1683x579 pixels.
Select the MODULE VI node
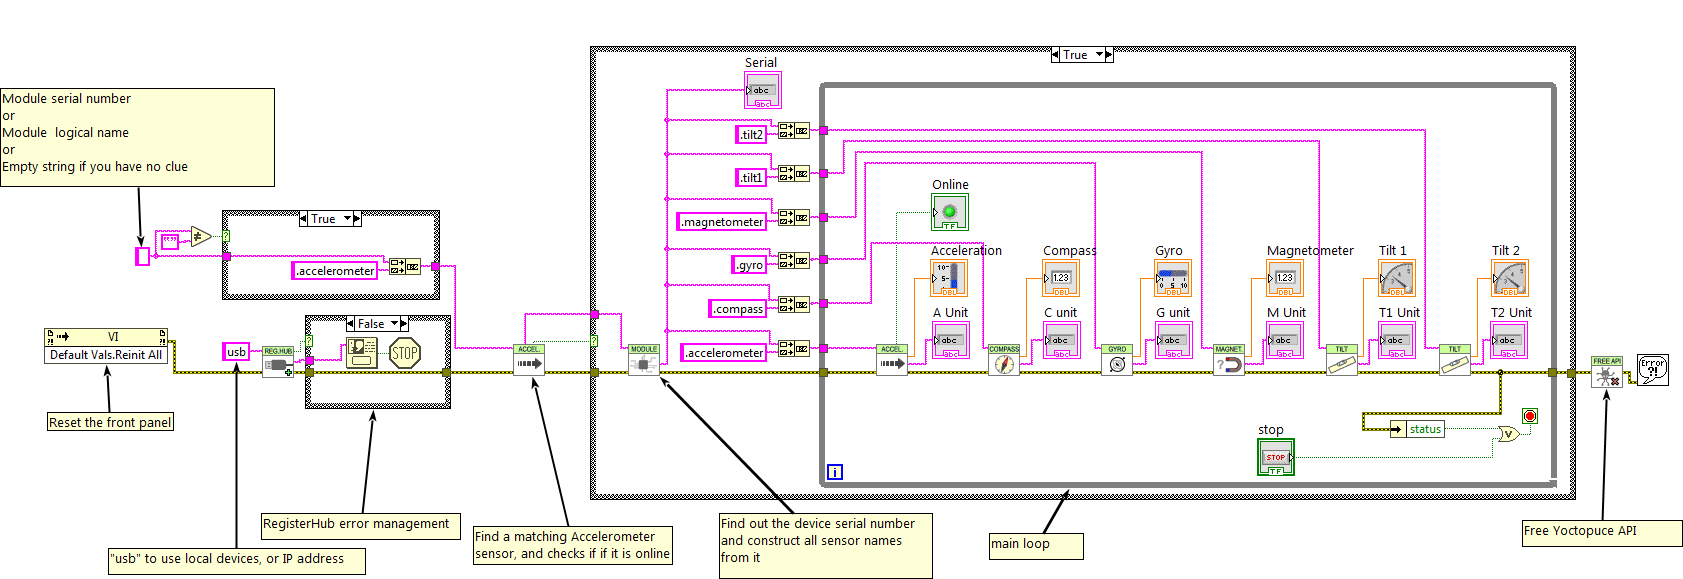point(644,361)
